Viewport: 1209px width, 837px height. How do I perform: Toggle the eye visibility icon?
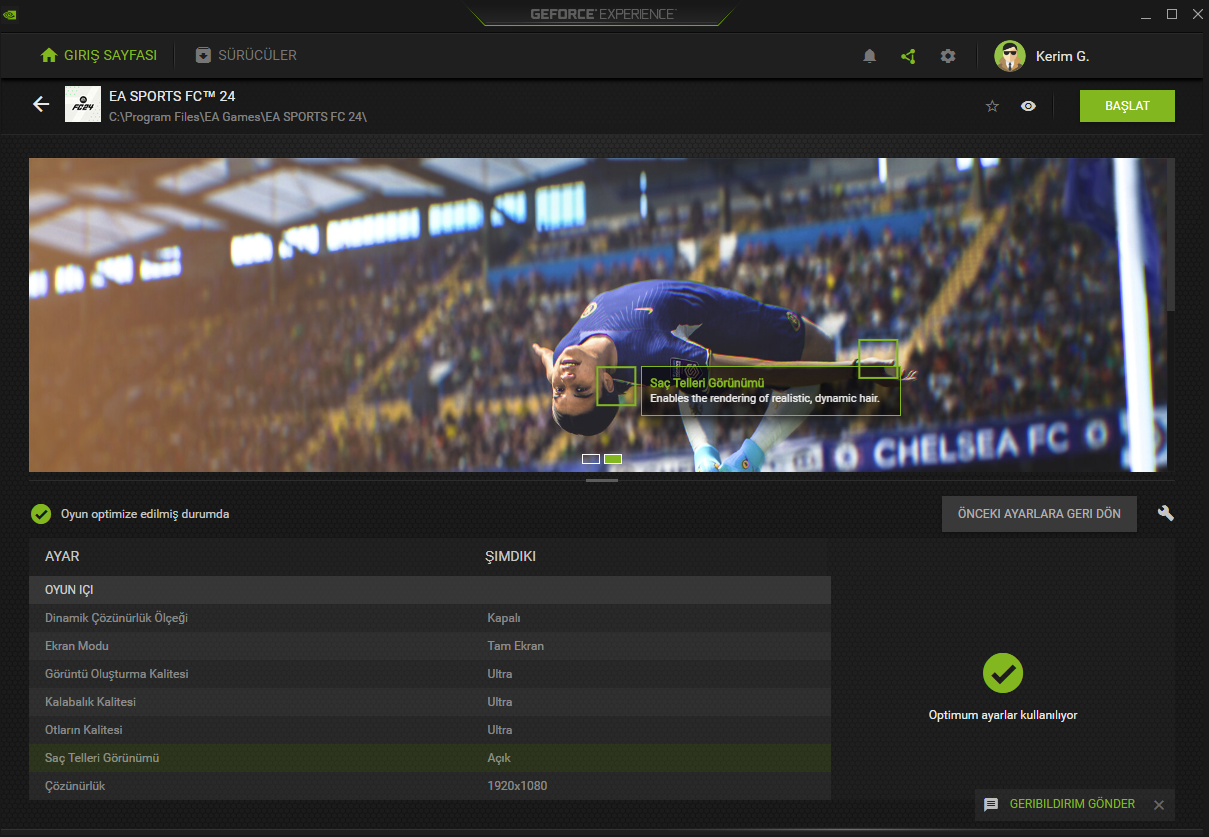1028,106
